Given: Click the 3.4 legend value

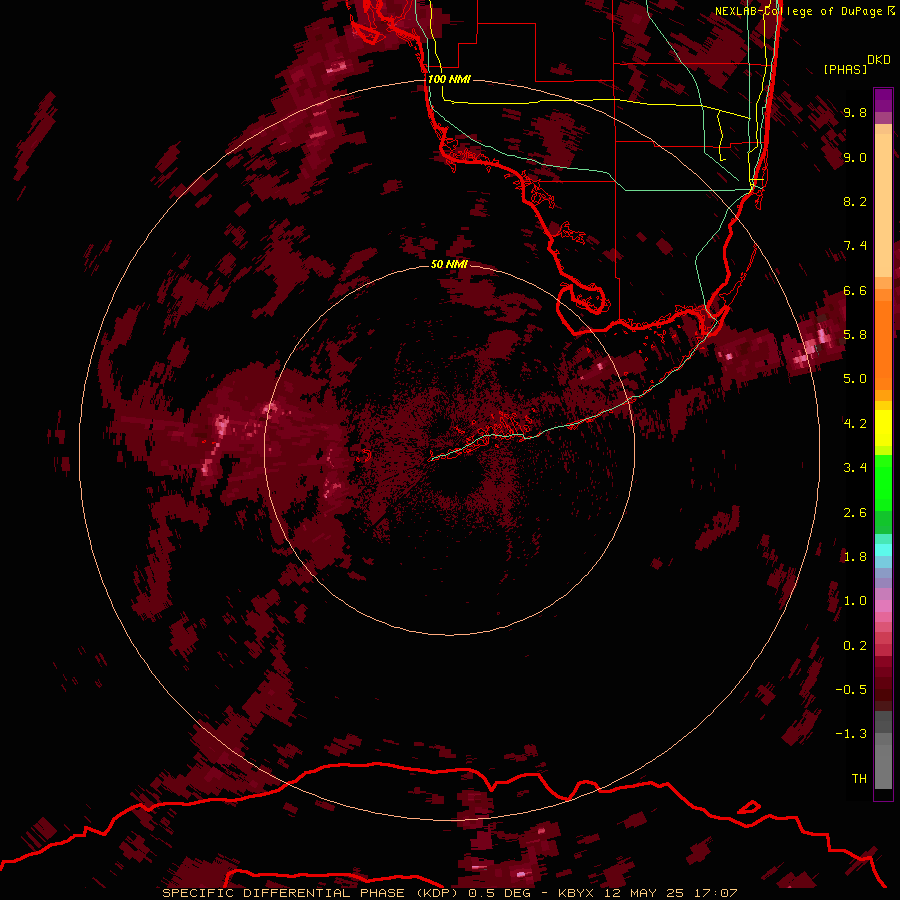Looking at the screenshot, I should click(x=855, y=468).
